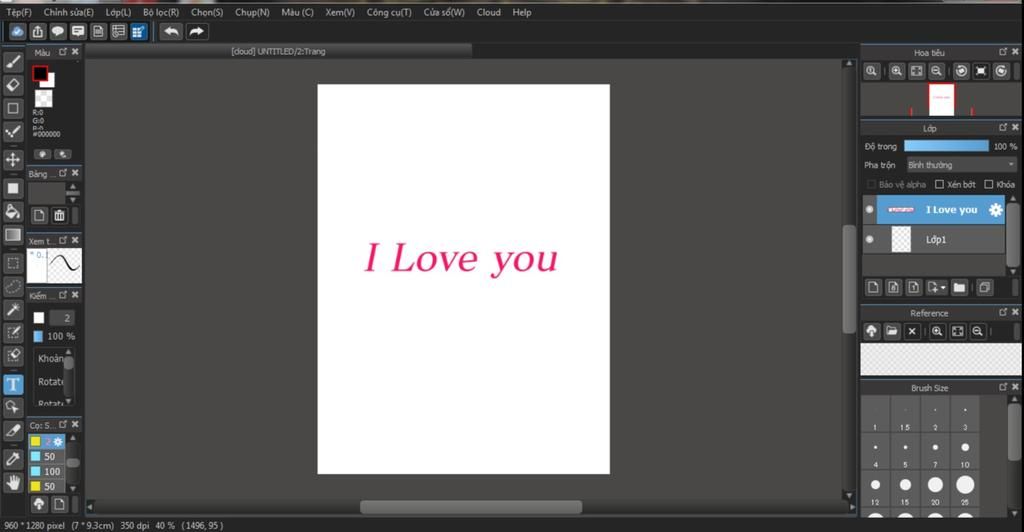Screen dimensions: 1024x532
Task: Select the Eyedropper tool
Action: tap(13, 459)
